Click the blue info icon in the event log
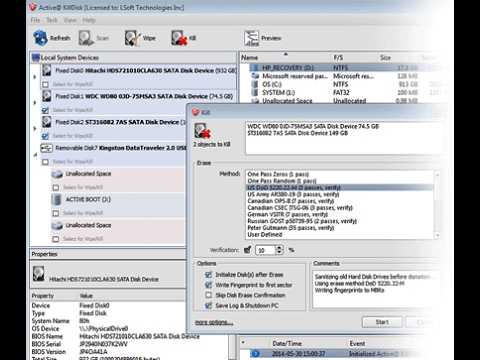 pos(256,353)
